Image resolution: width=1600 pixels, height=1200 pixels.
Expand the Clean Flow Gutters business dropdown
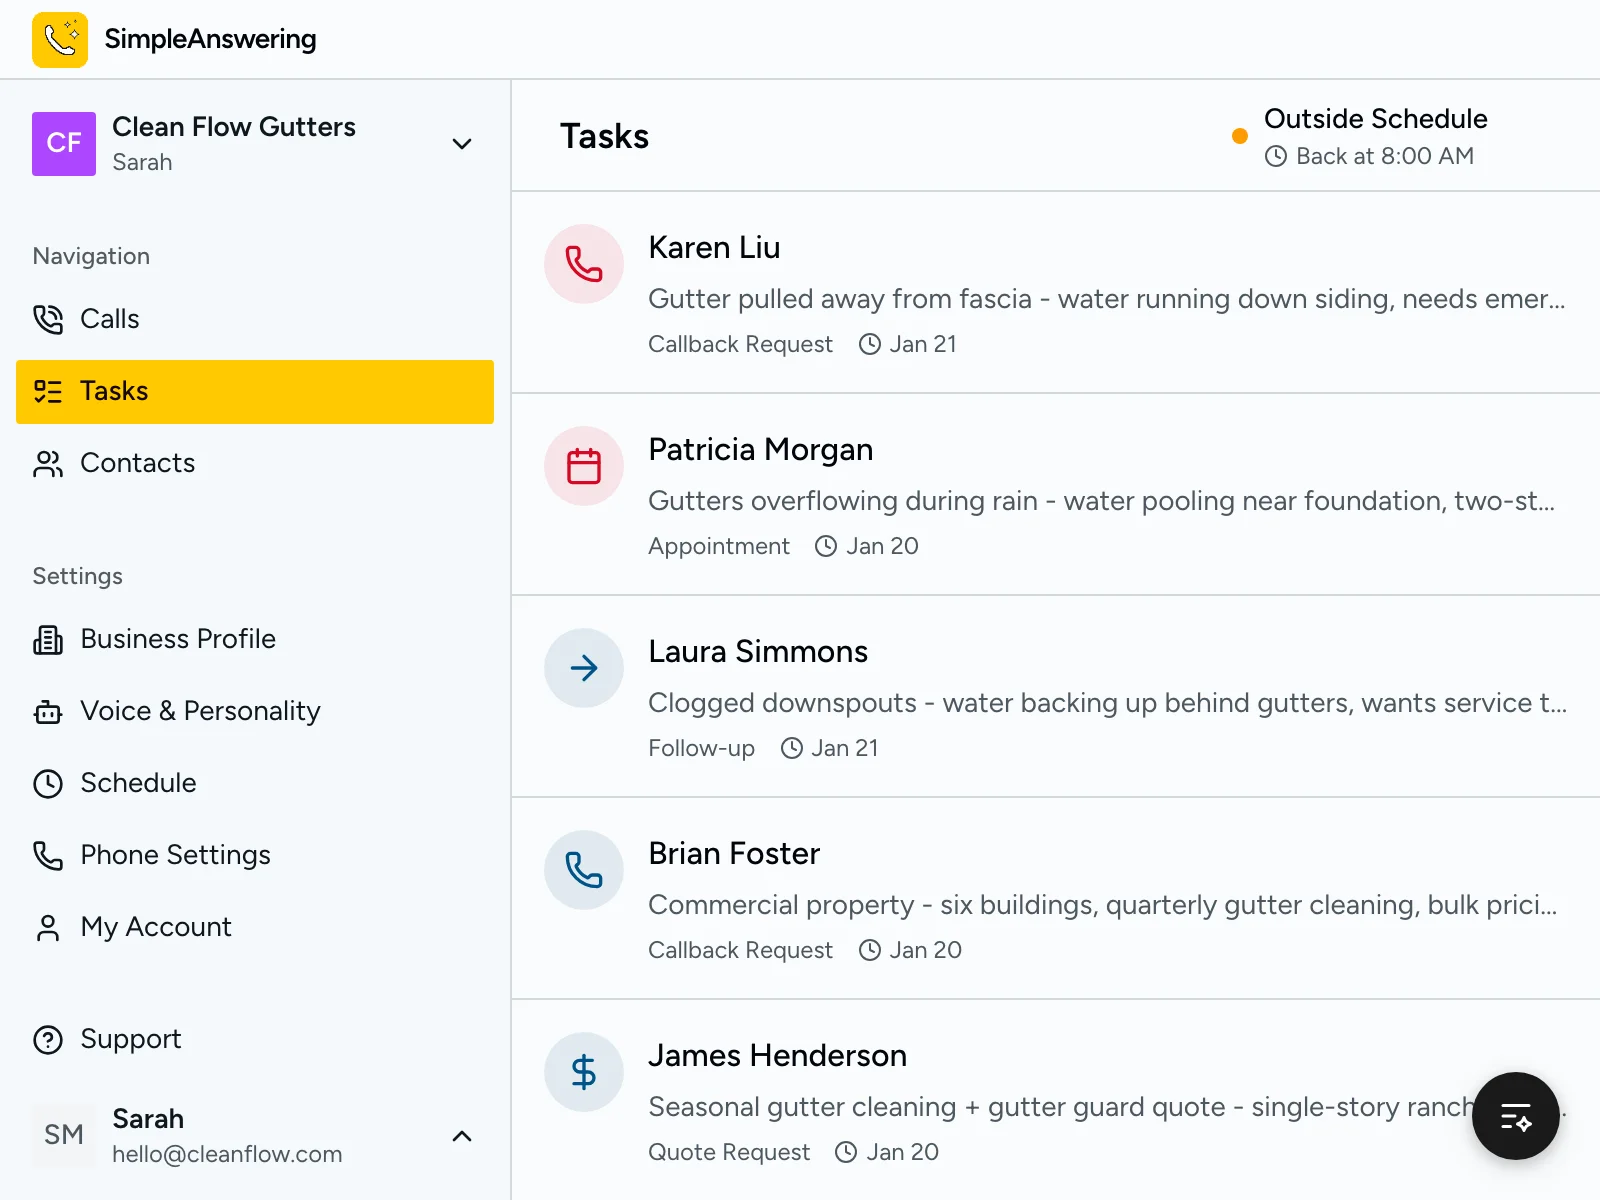click(461, 144)
